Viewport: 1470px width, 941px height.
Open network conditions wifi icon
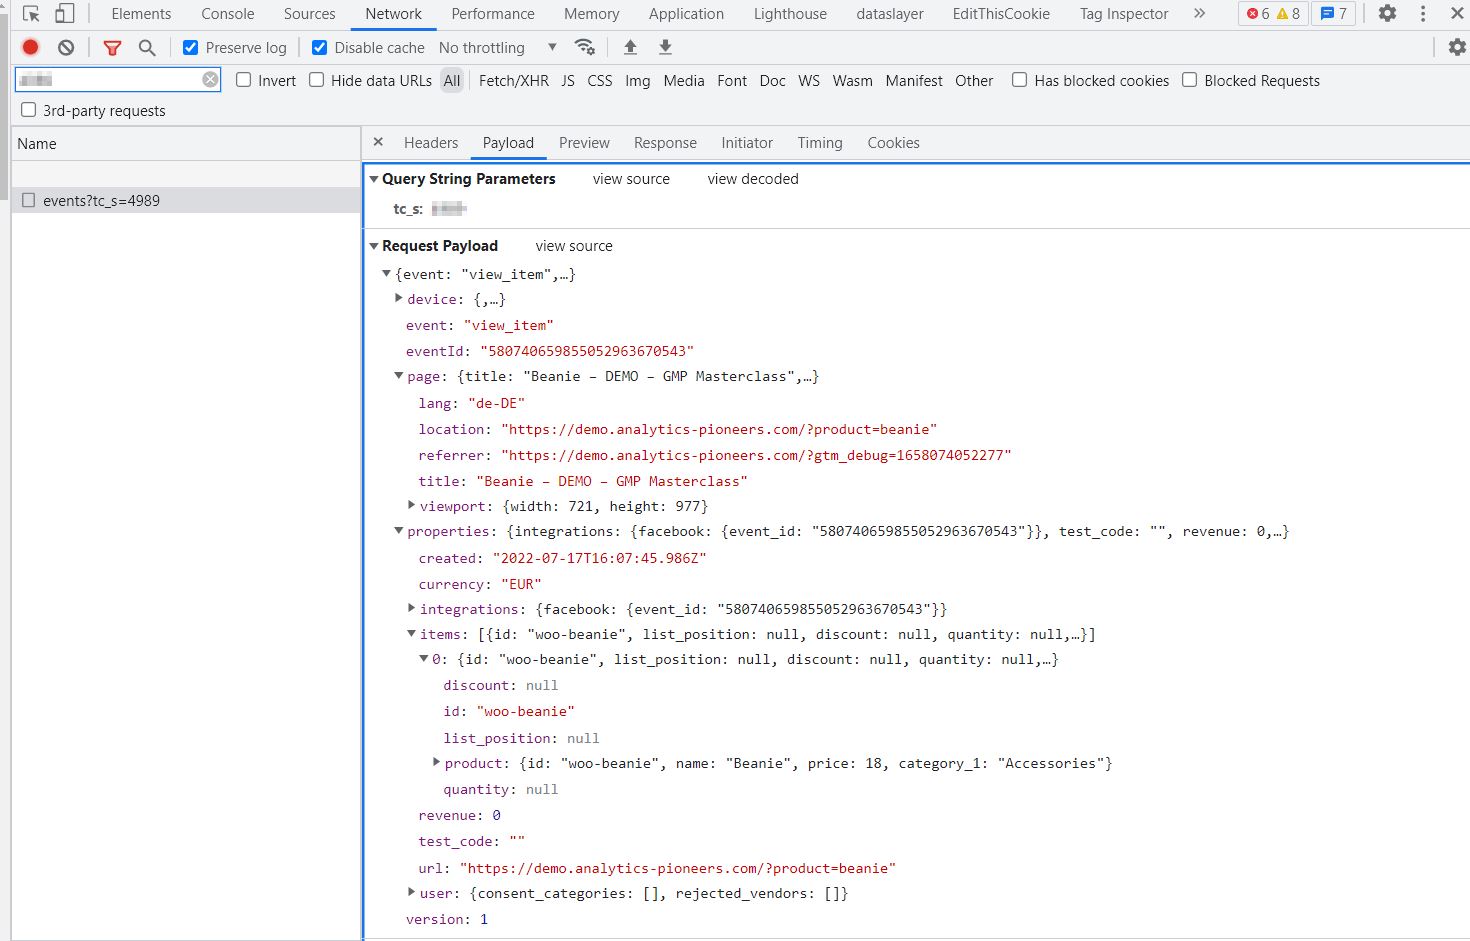585,47
